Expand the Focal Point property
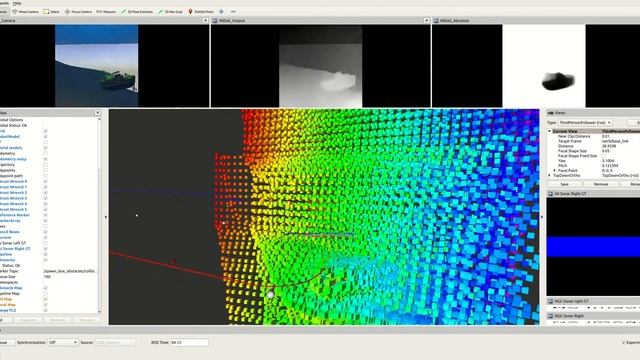 (554, 171)
